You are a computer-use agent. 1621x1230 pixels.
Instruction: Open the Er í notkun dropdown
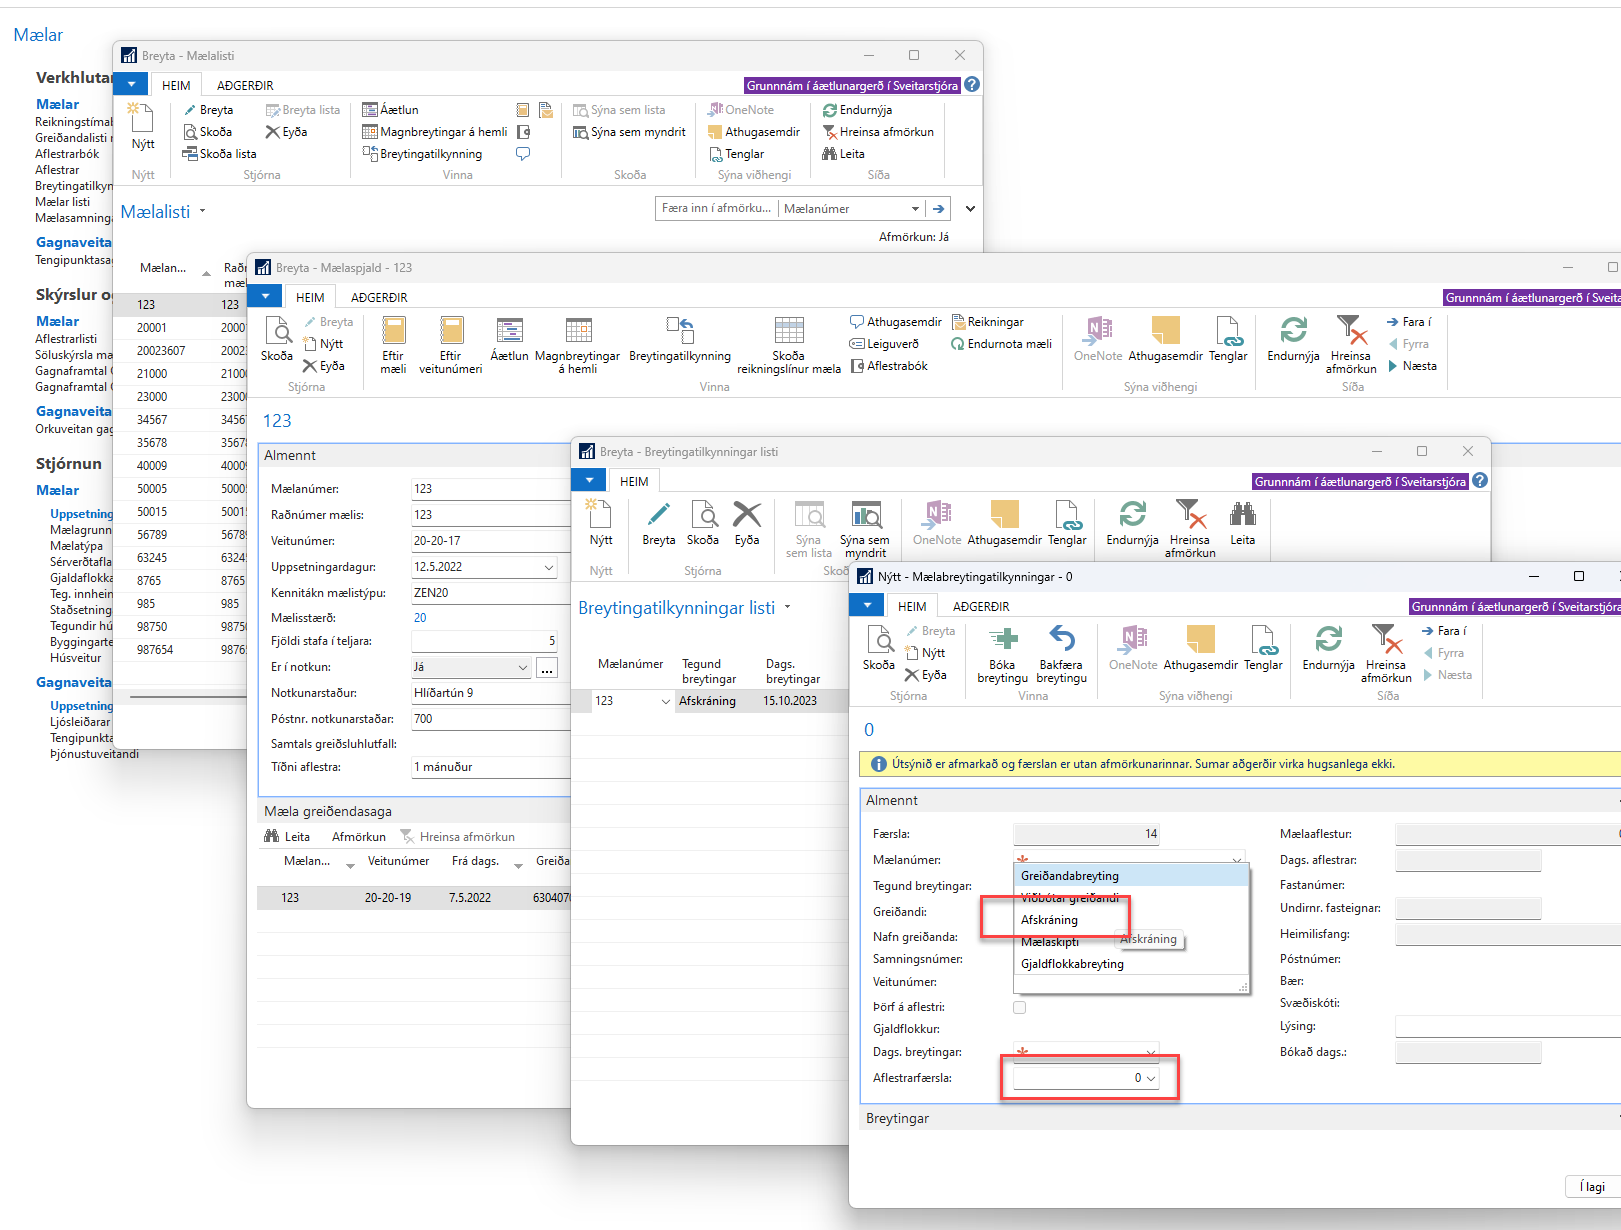[522, 667]
